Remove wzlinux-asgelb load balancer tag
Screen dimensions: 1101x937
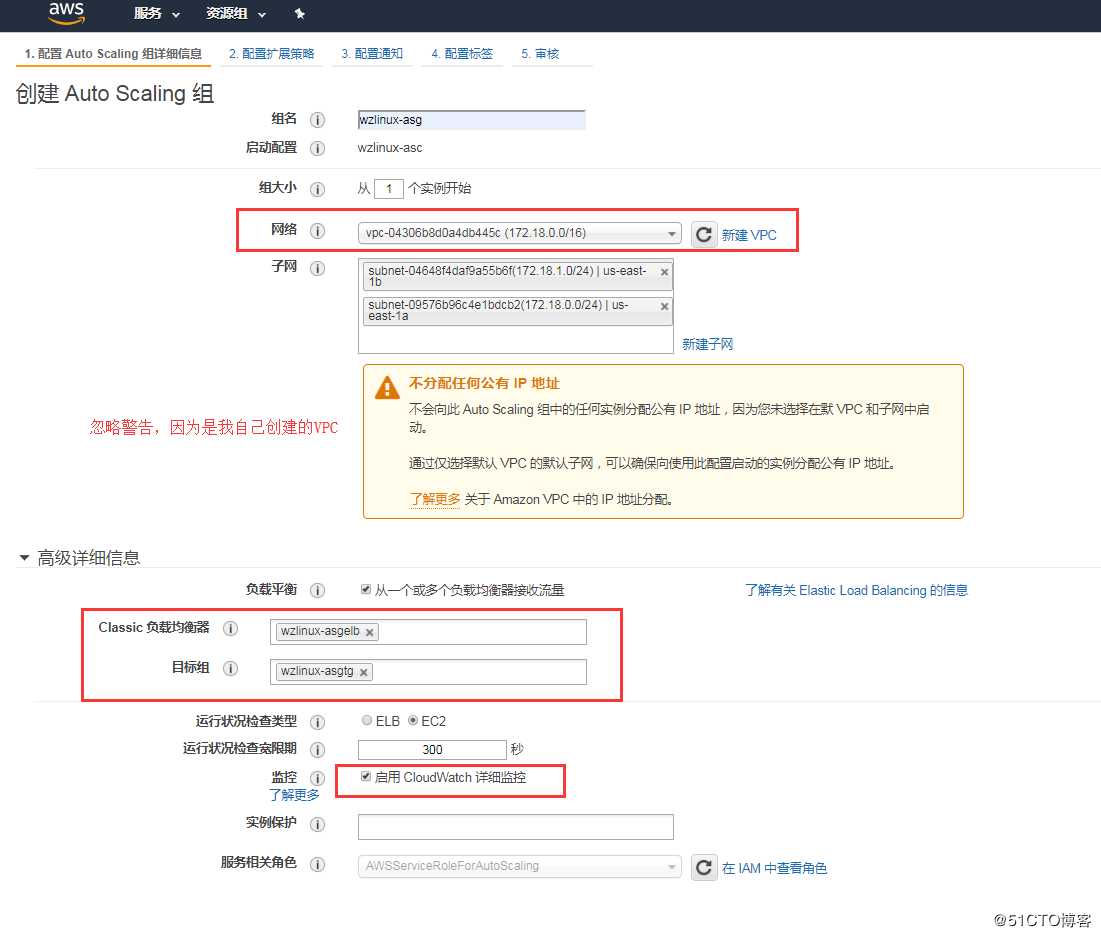[369, 632]
